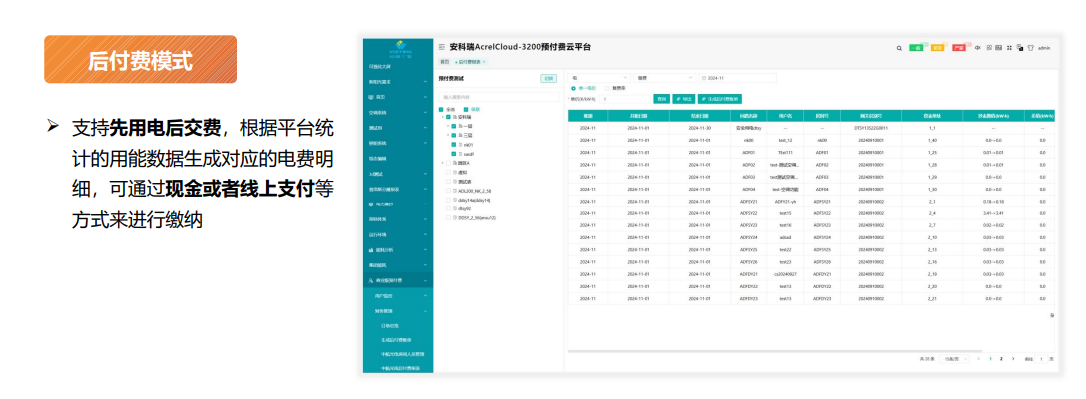Collapse sidebar using the hamburger menu icon

point(442,47)
